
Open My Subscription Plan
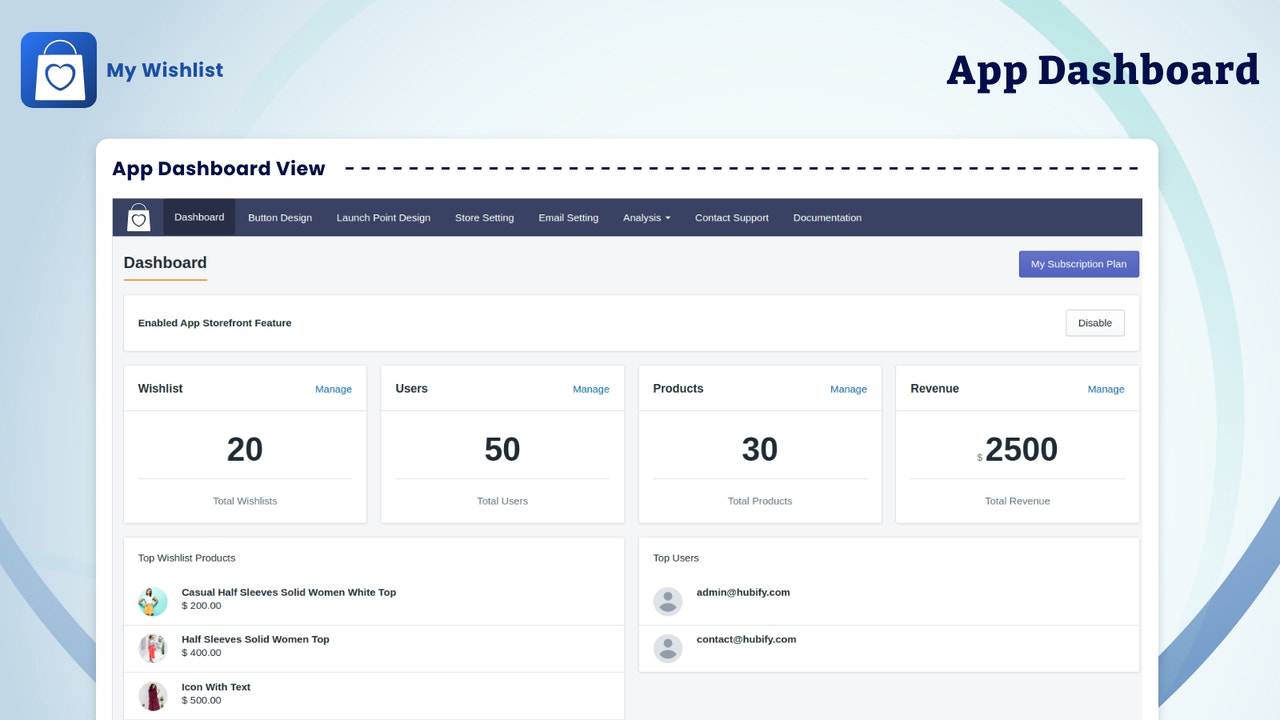click(1078, 263)
